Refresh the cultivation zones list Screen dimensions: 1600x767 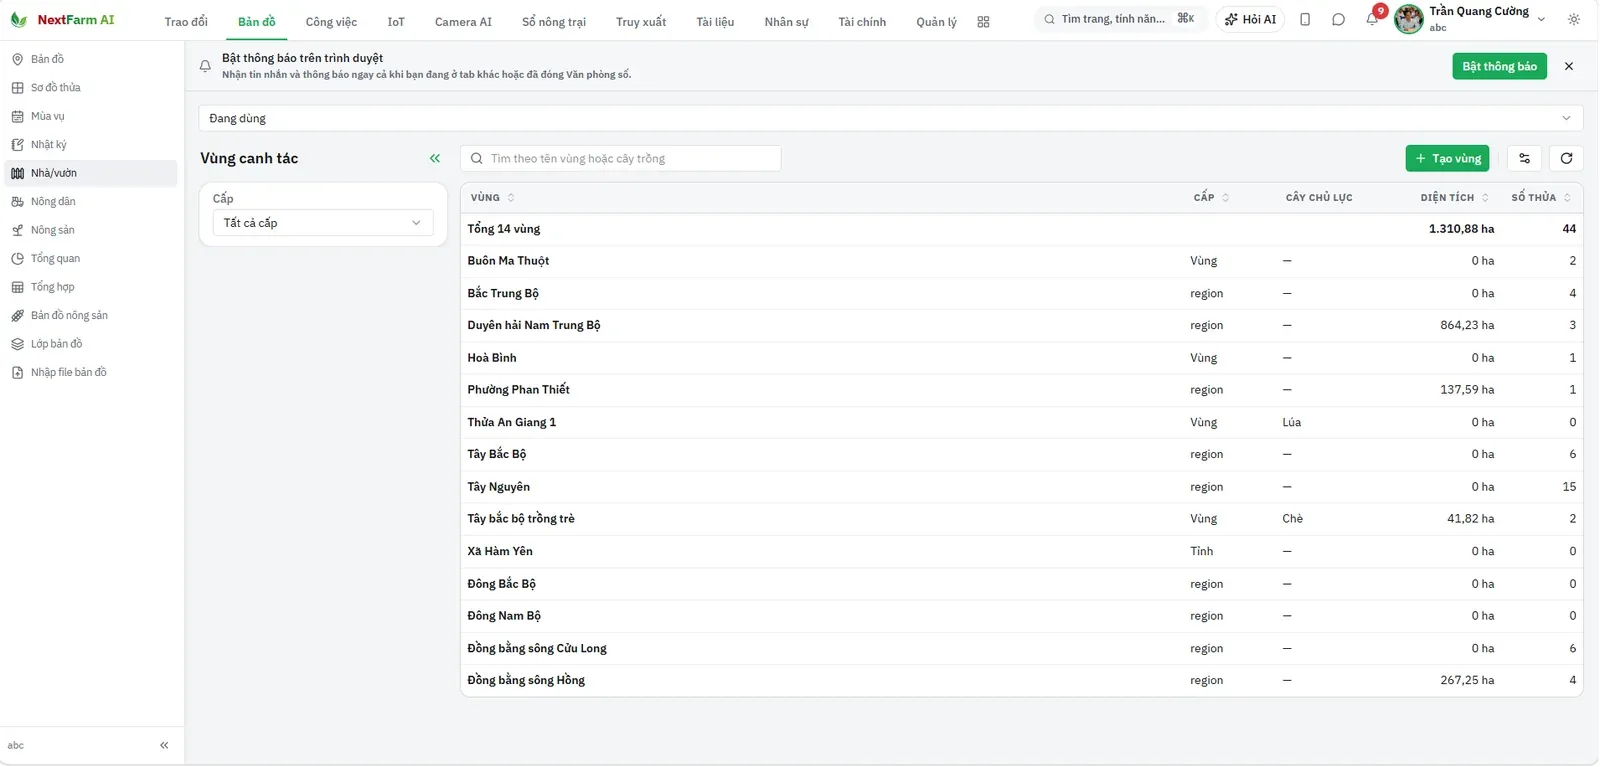[x=1566, y=158]
